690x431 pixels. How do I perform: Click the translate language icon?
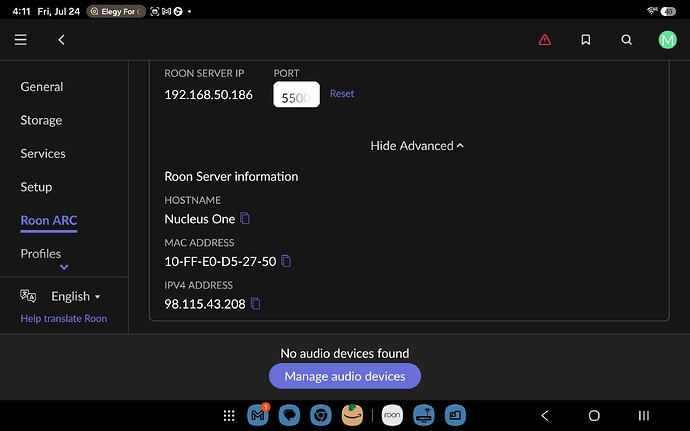click(x=28, y=296)
